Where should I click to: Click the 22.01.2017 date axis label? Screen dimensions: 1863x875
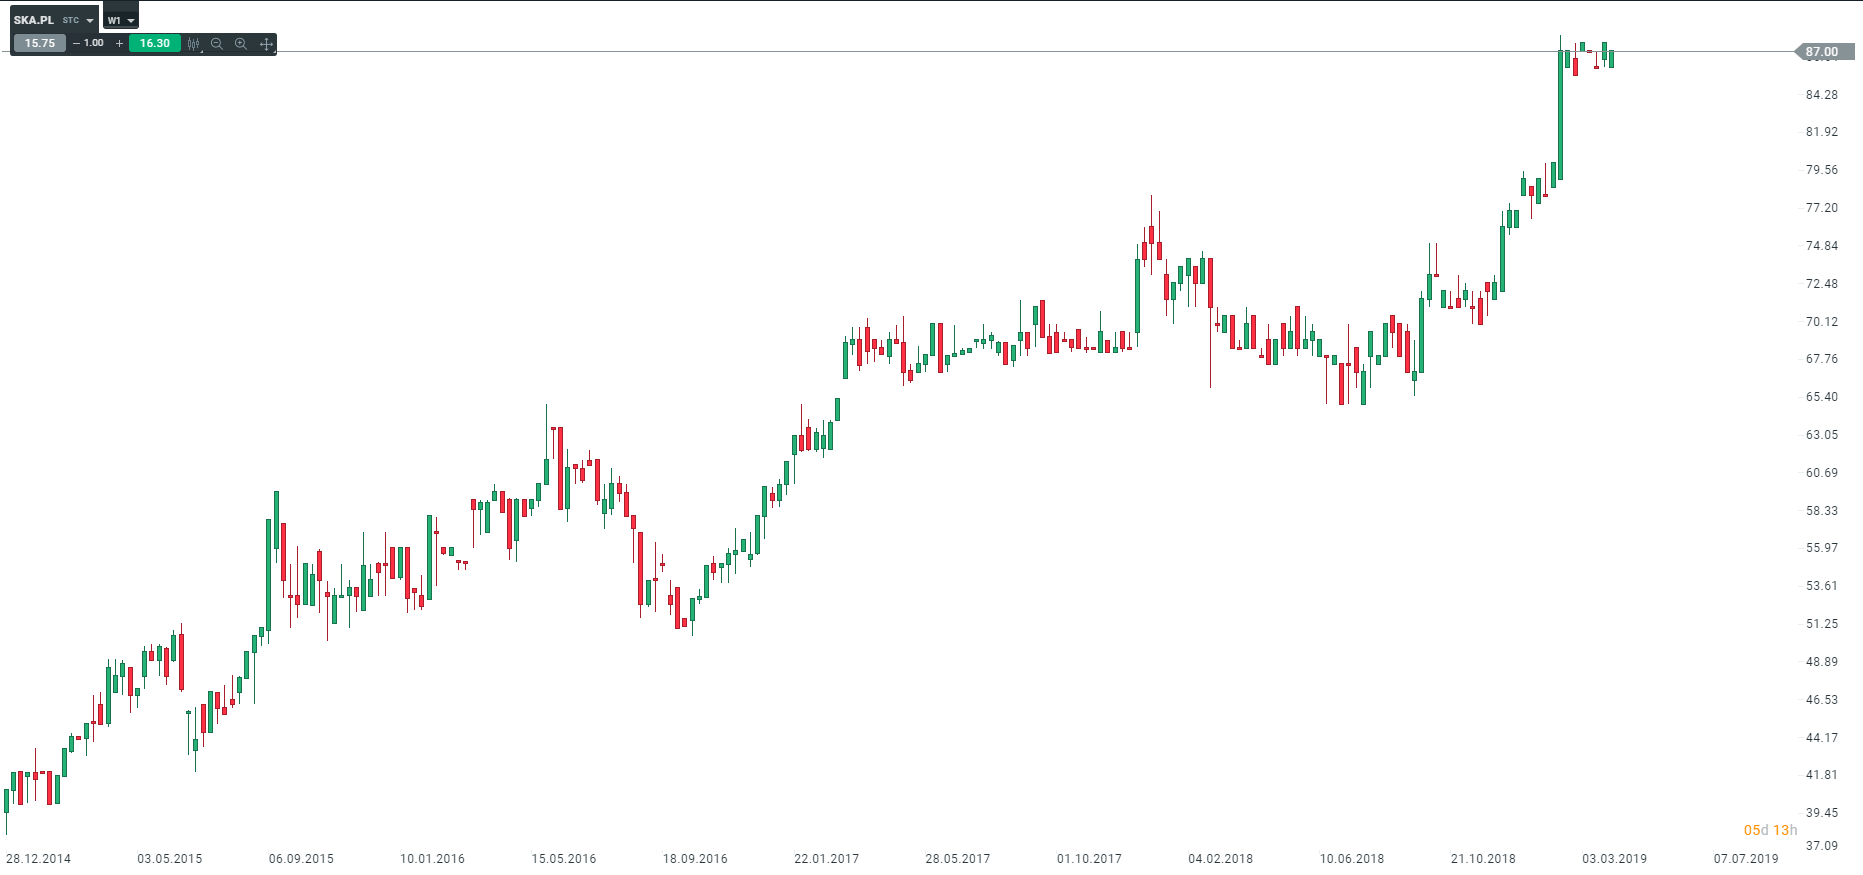(x=826, y=858)
